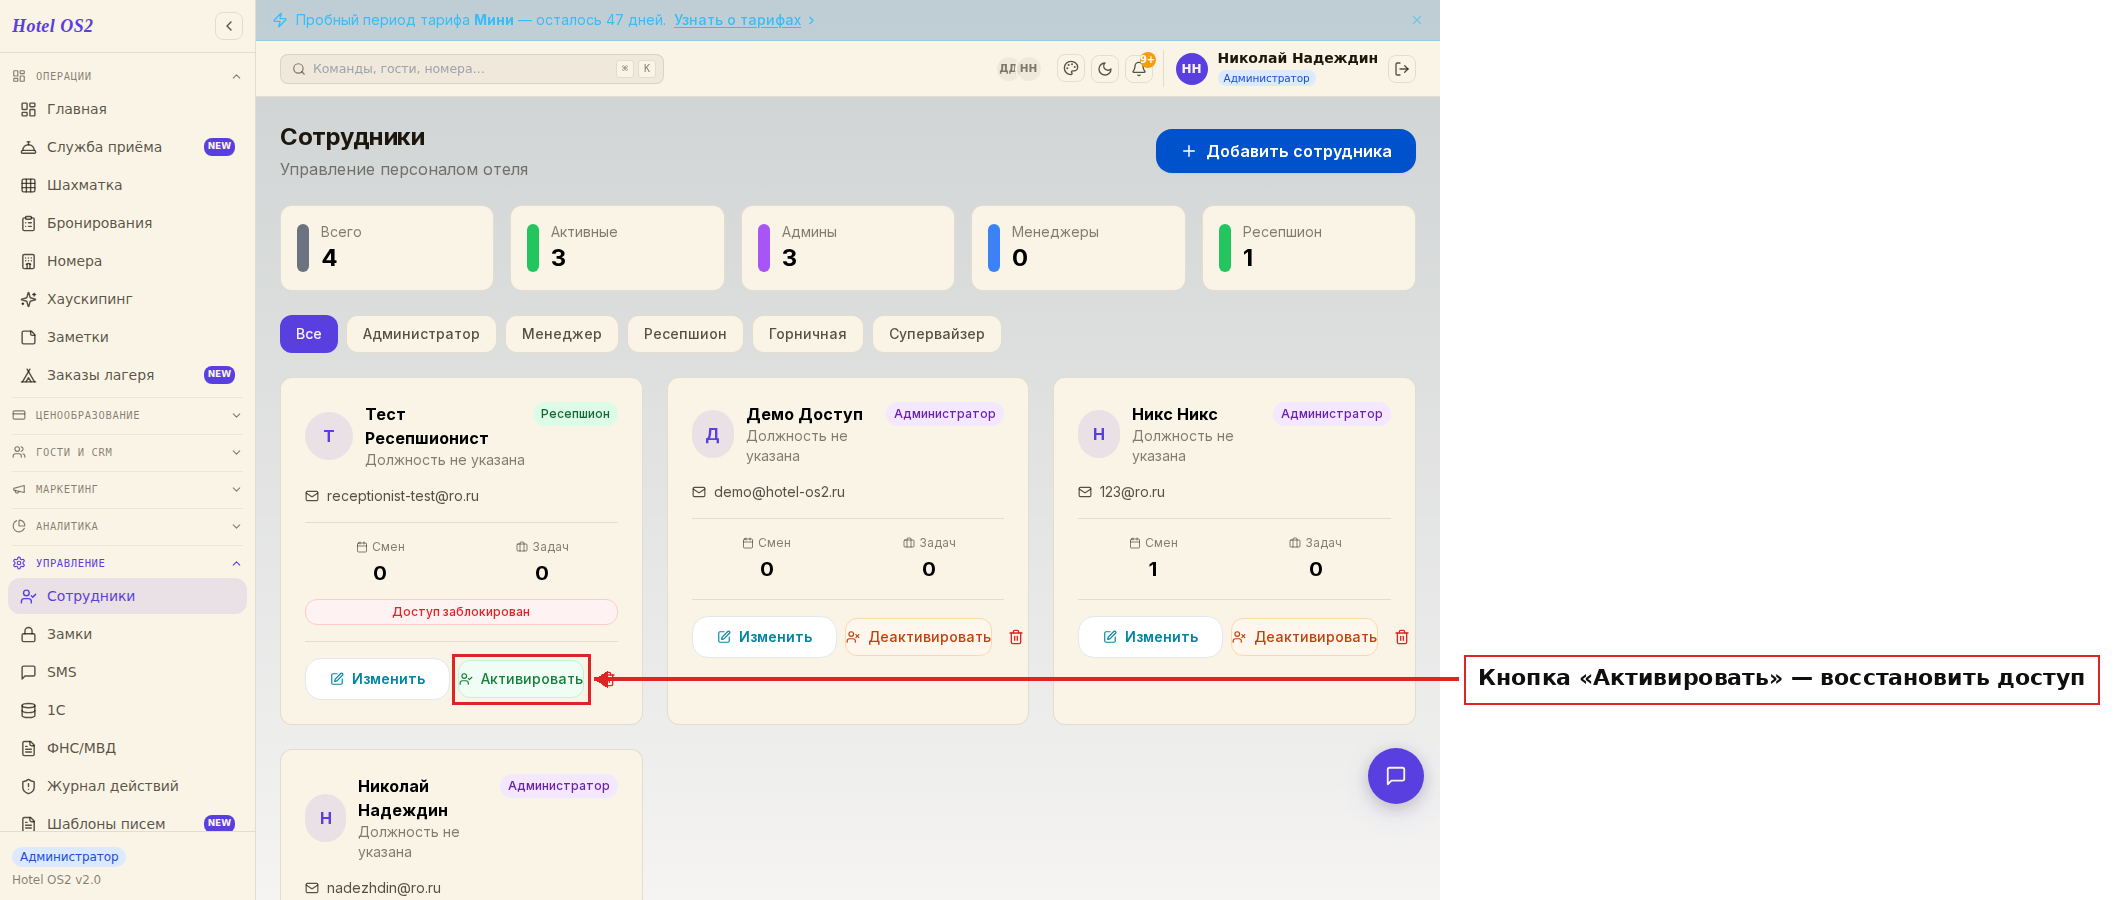The height and width of the screenshot is (900, 2123).
Task: Filter by Менеджер role
Action: click(562, 334)
